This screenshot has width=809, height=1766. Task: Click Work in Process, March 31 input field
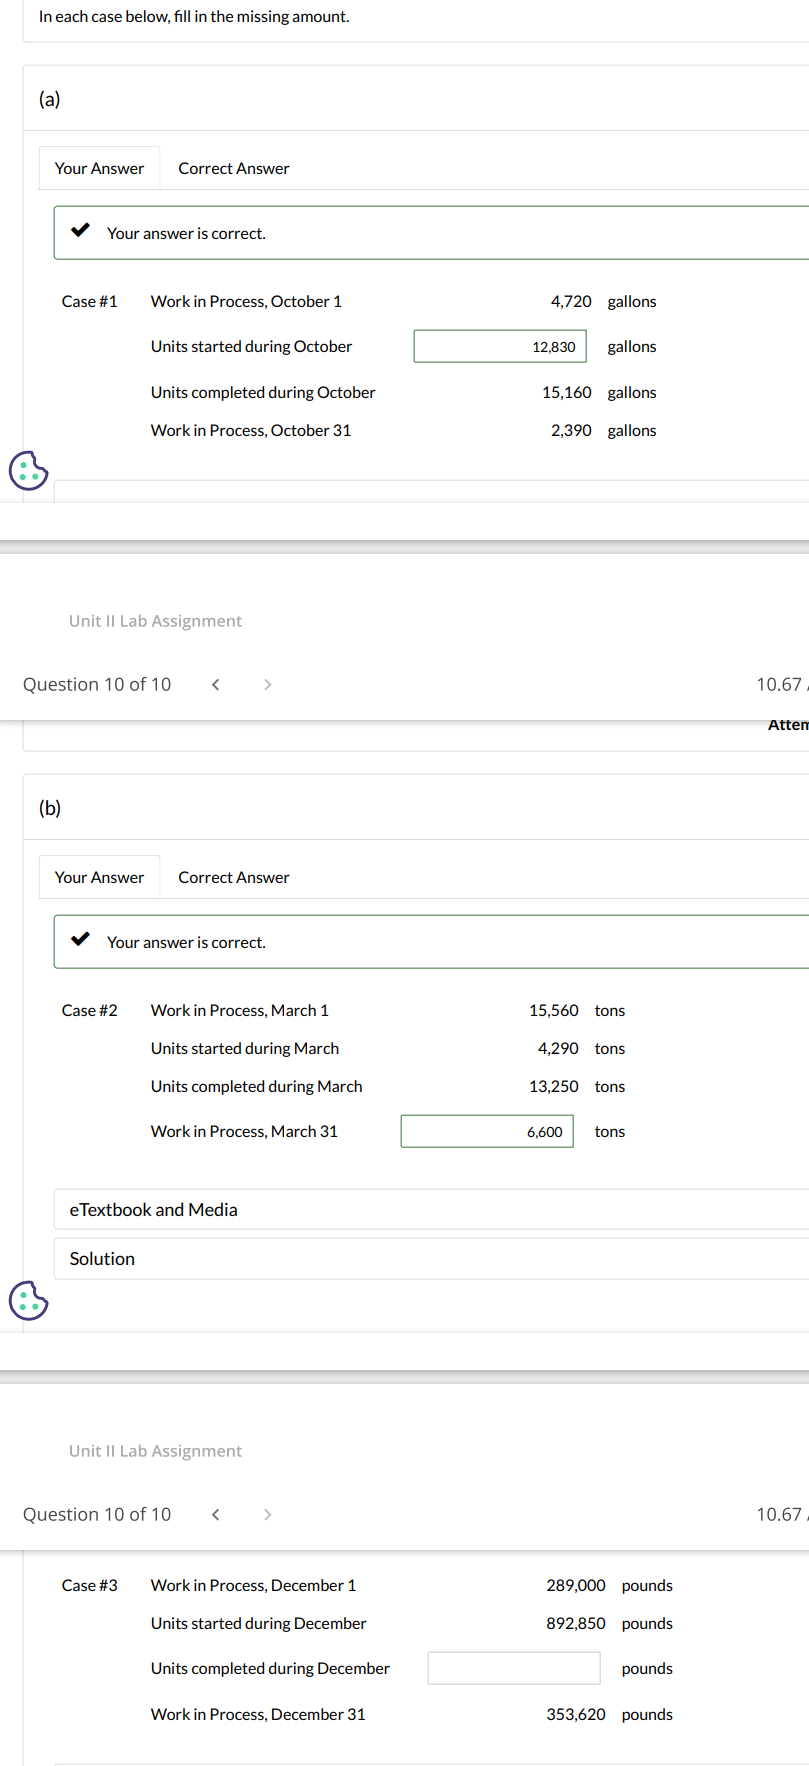pyautogui.click(x=487, y=1132)
